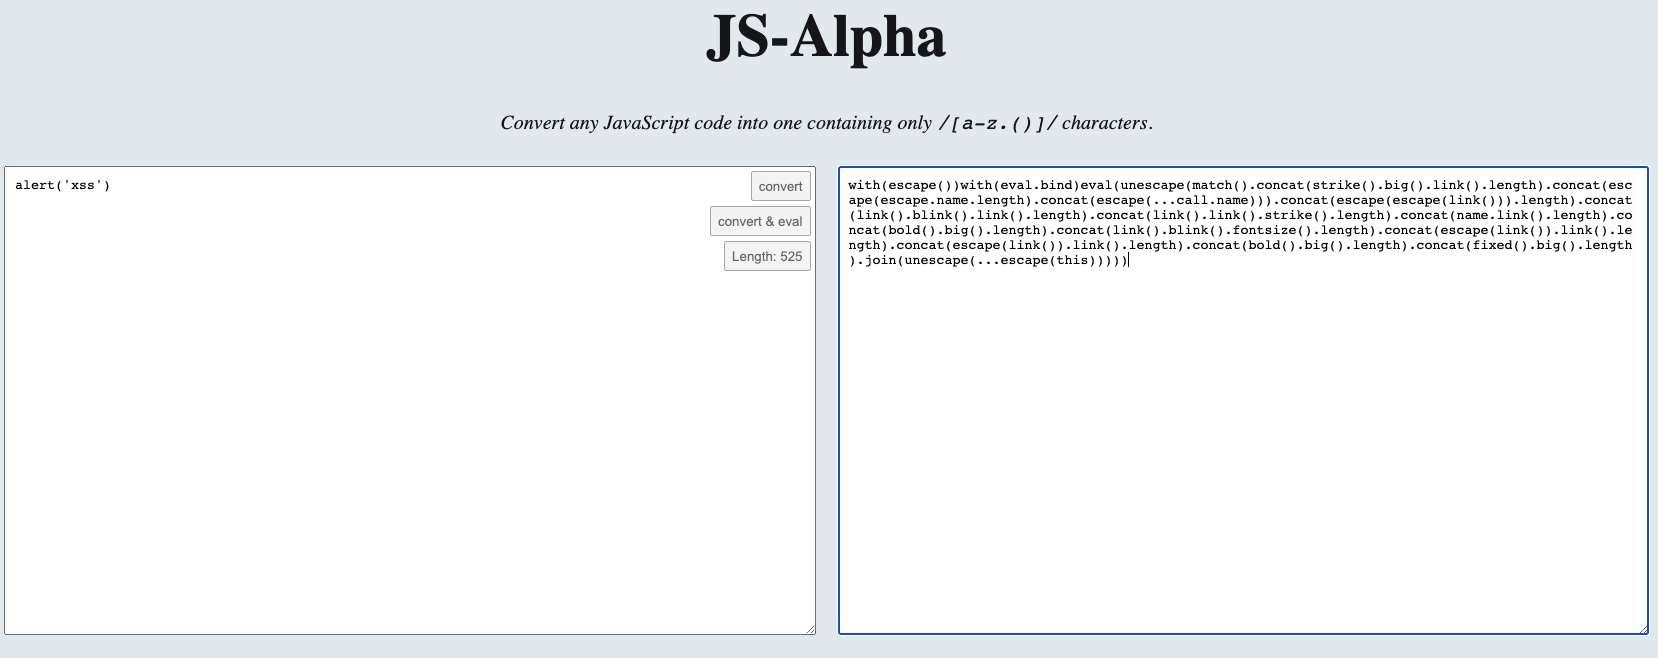Click the convert button
The image size is (1658, 658).
pyautogui.click(x=780, y=186)
